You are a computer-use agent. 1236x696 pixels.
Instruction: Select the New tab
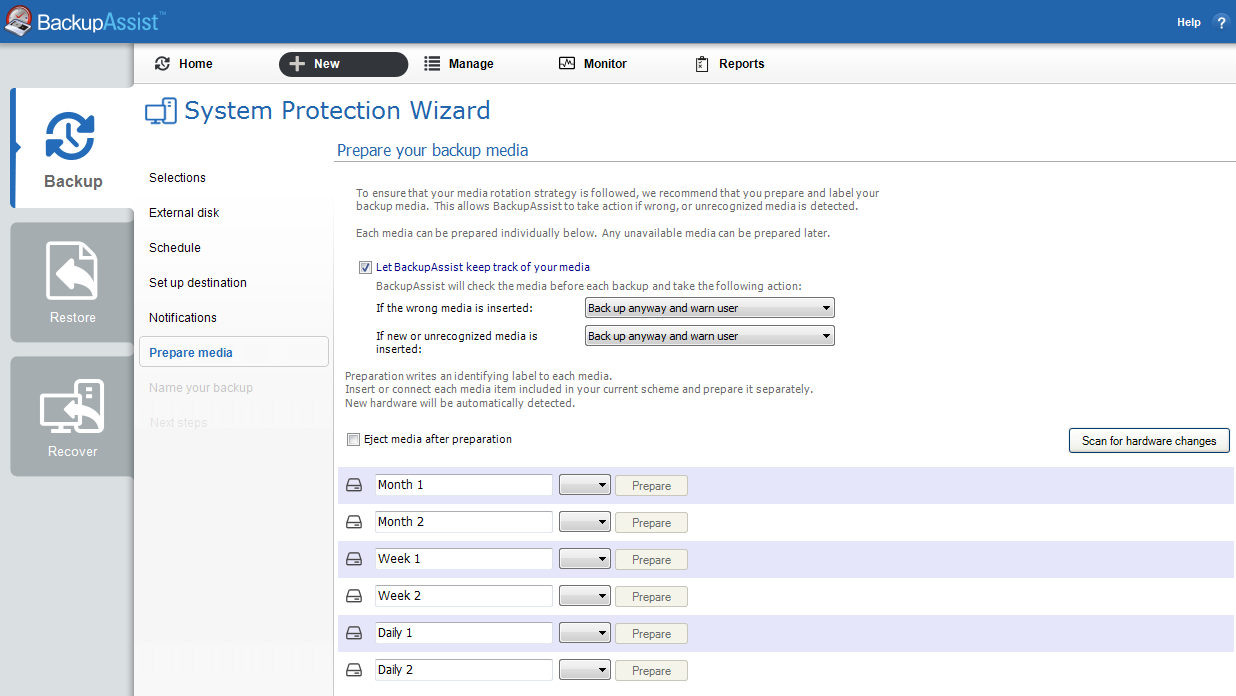pos(343,64)
